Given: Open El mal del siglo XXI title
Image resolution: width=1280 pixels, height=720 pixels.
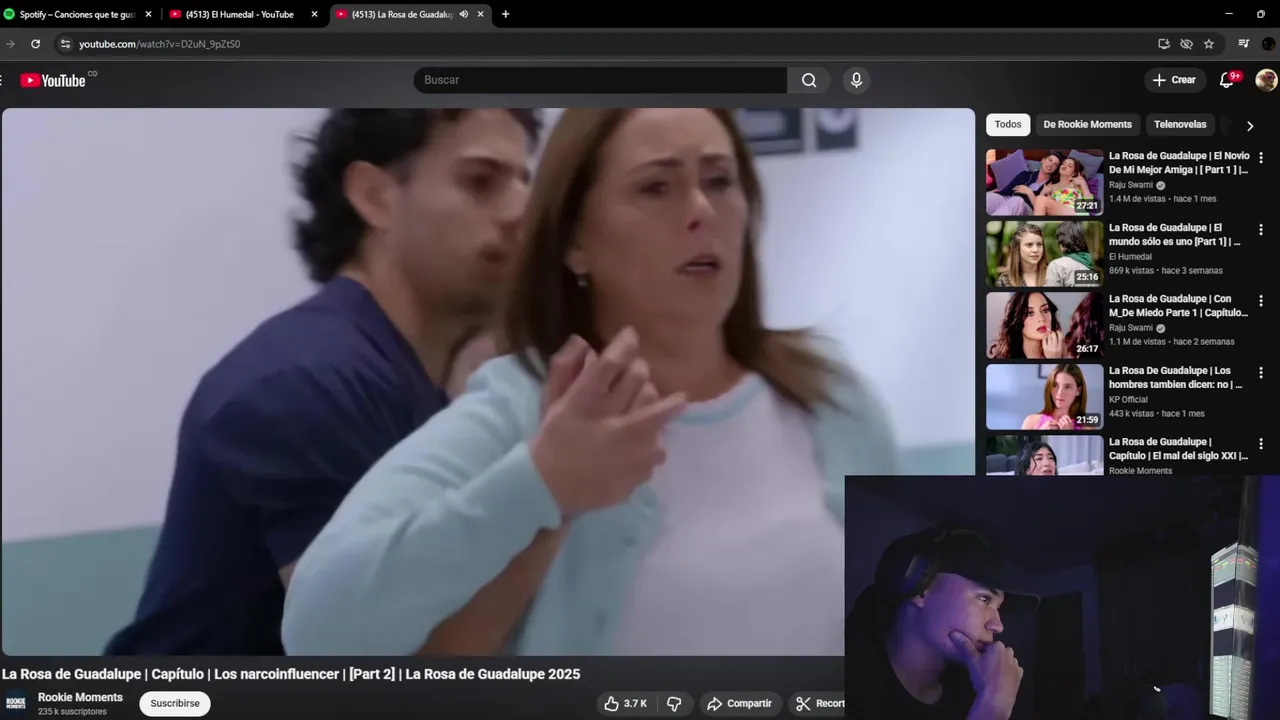Looking at the screenshot, I should click(1179, 449).
